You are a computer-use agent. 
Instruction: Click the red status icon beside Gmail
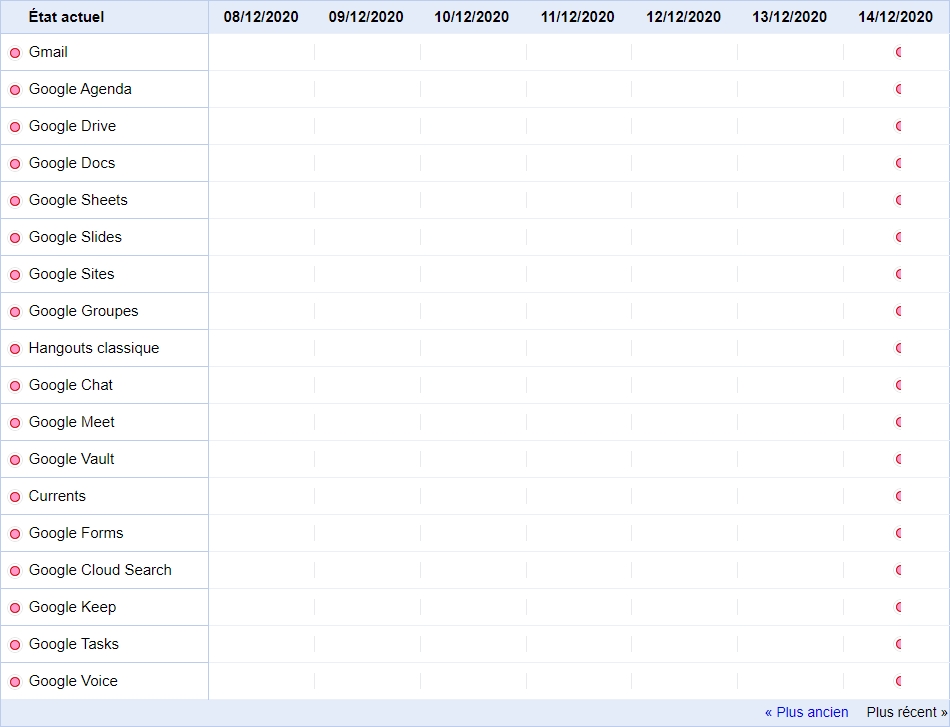pos(15,53)
